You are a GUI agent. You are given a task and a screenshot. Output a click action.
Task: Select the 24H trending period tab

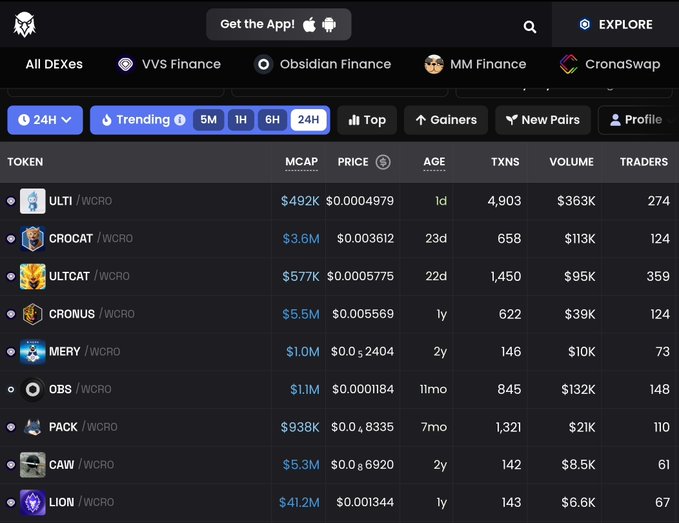coord(308,120)
